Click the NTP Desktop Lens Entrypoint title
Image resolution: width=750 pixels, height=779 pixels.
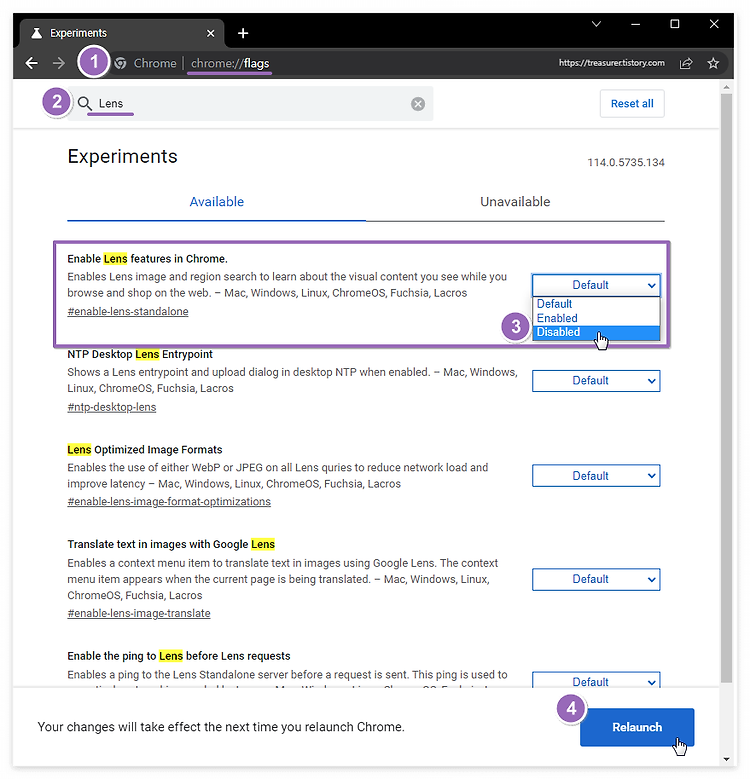pyautogui.click(x=140, y=354)
